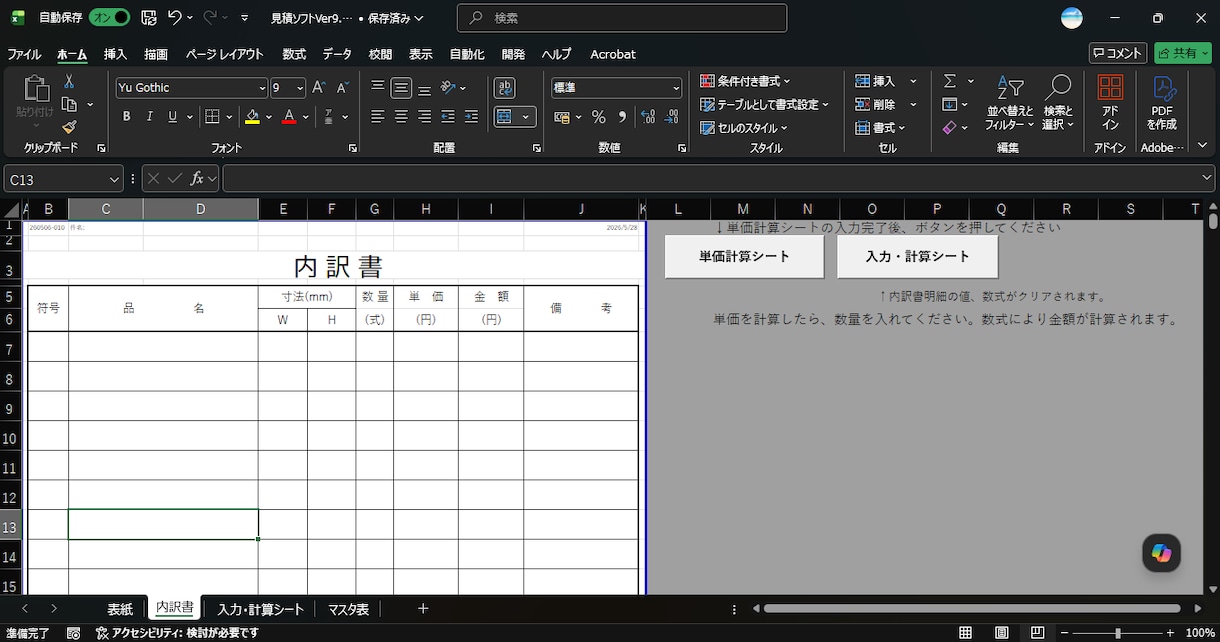Open 並べ替えとフィルター sort and filter menu
Screen dimensions: 1220x642
(1010, 103)
